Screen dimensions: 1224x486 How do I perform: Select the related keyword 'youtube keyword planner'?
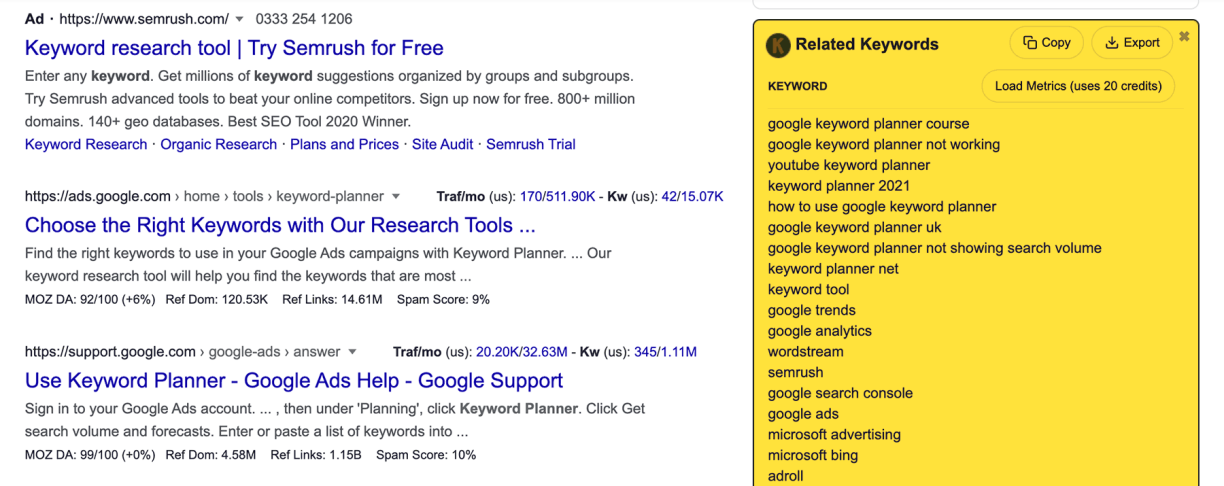tap(849, 165)
